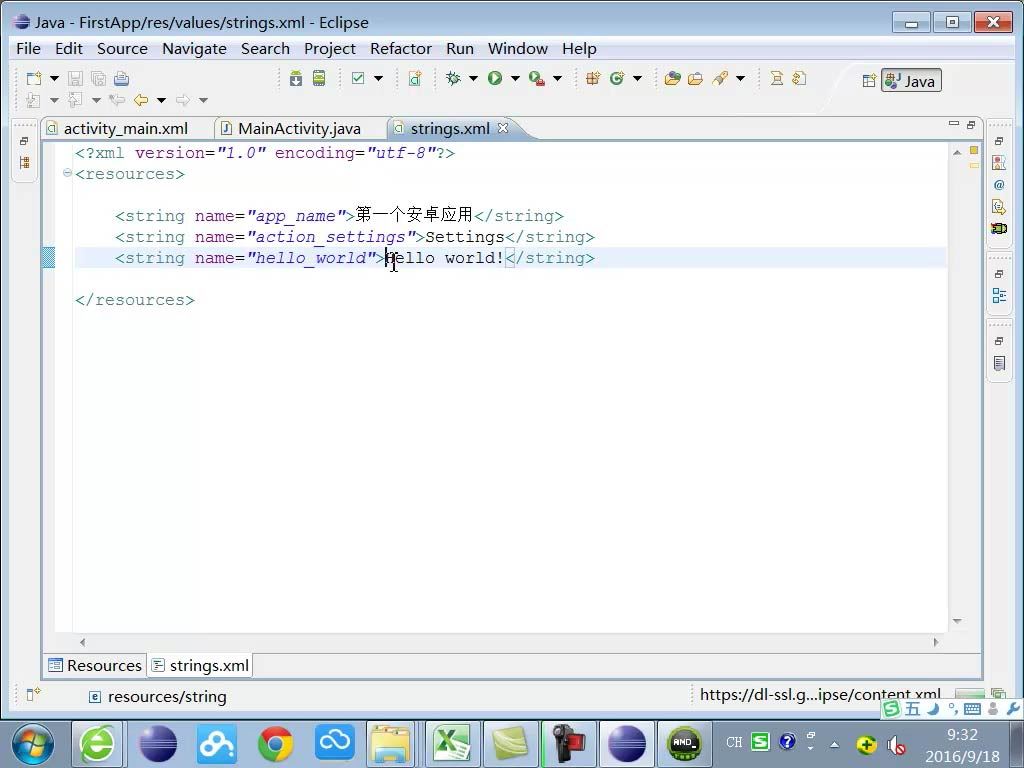Expand the External Tools dropdown arrow

557,78
